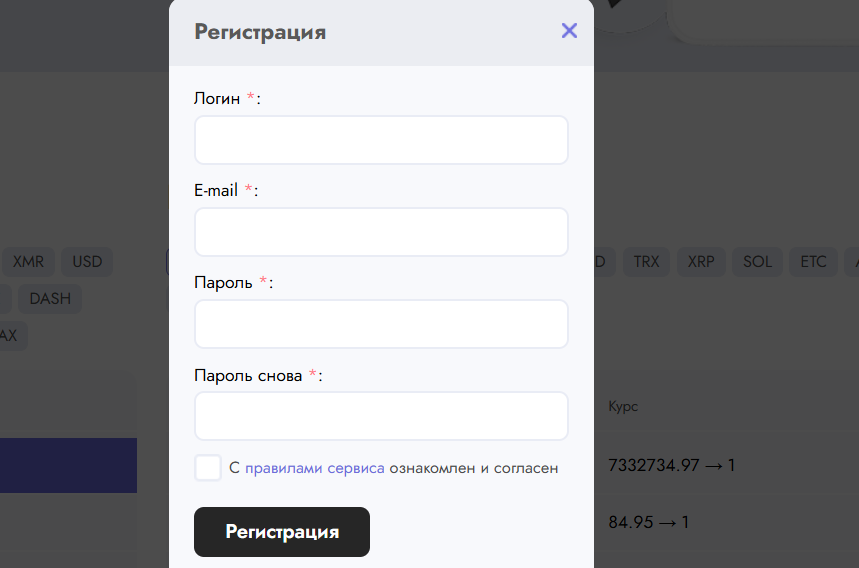
Task: Click the Курс column header
Action: pyautogui.click(x=623, y=407)
